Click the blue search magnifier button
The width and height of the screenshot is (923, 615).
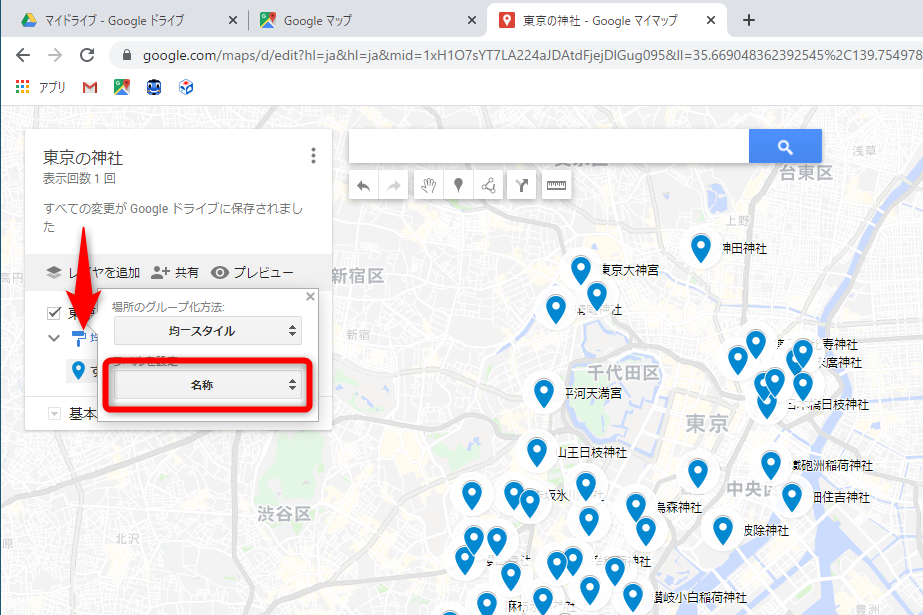(785, 146)
